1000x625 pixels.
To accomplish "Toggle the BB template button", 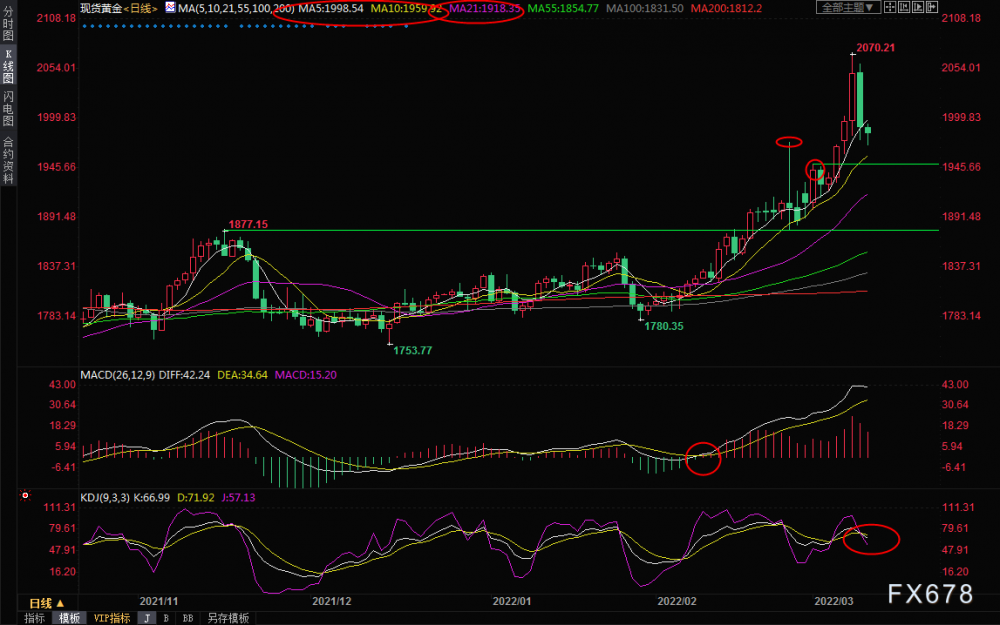I will click(x=186, y=618).
